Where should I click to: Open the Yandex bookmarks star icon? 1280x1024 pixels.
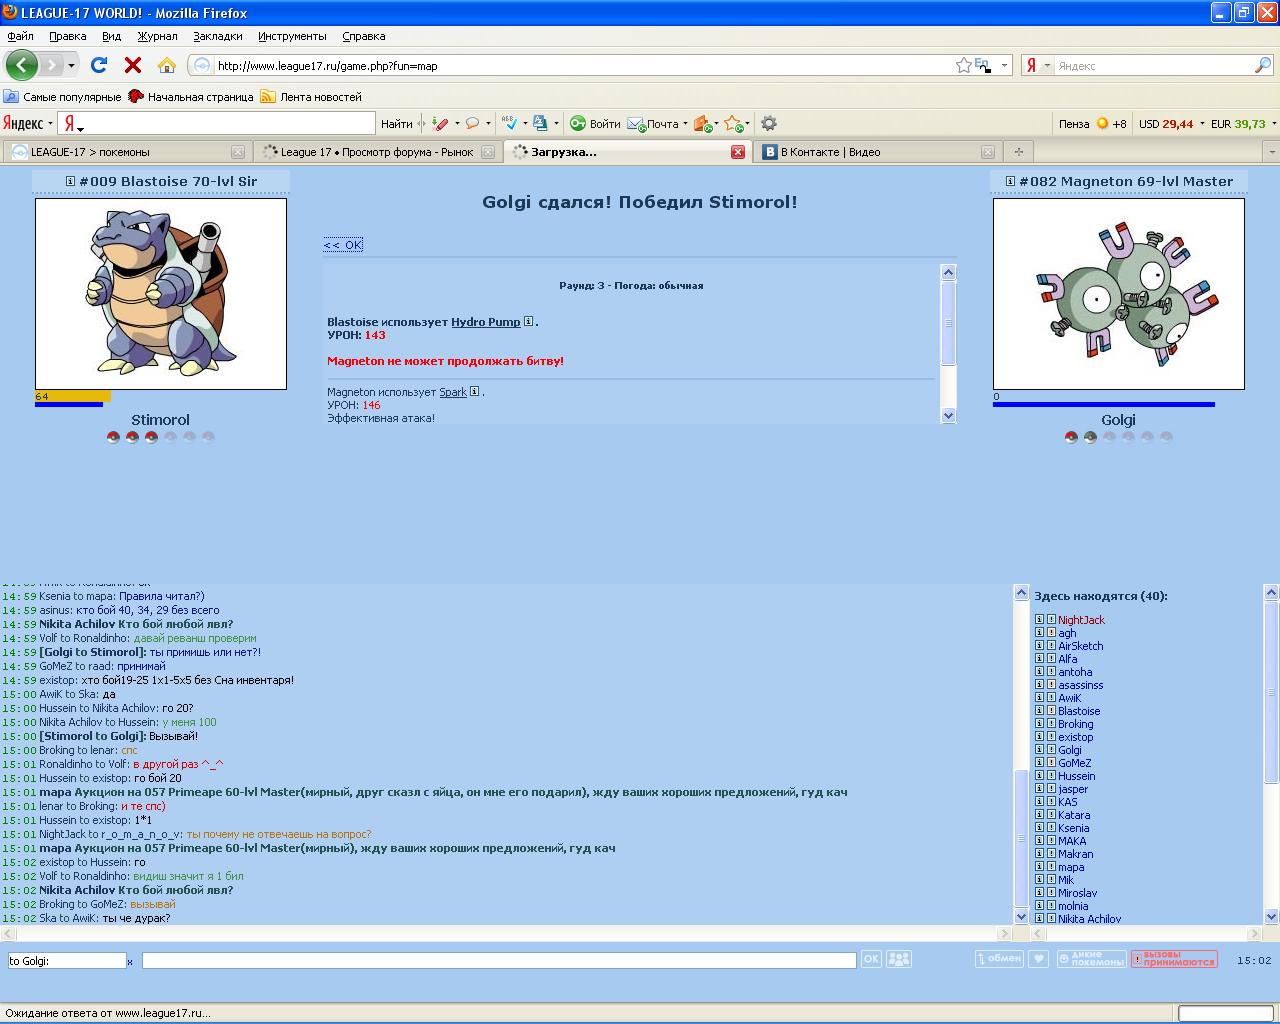point(733,124)
